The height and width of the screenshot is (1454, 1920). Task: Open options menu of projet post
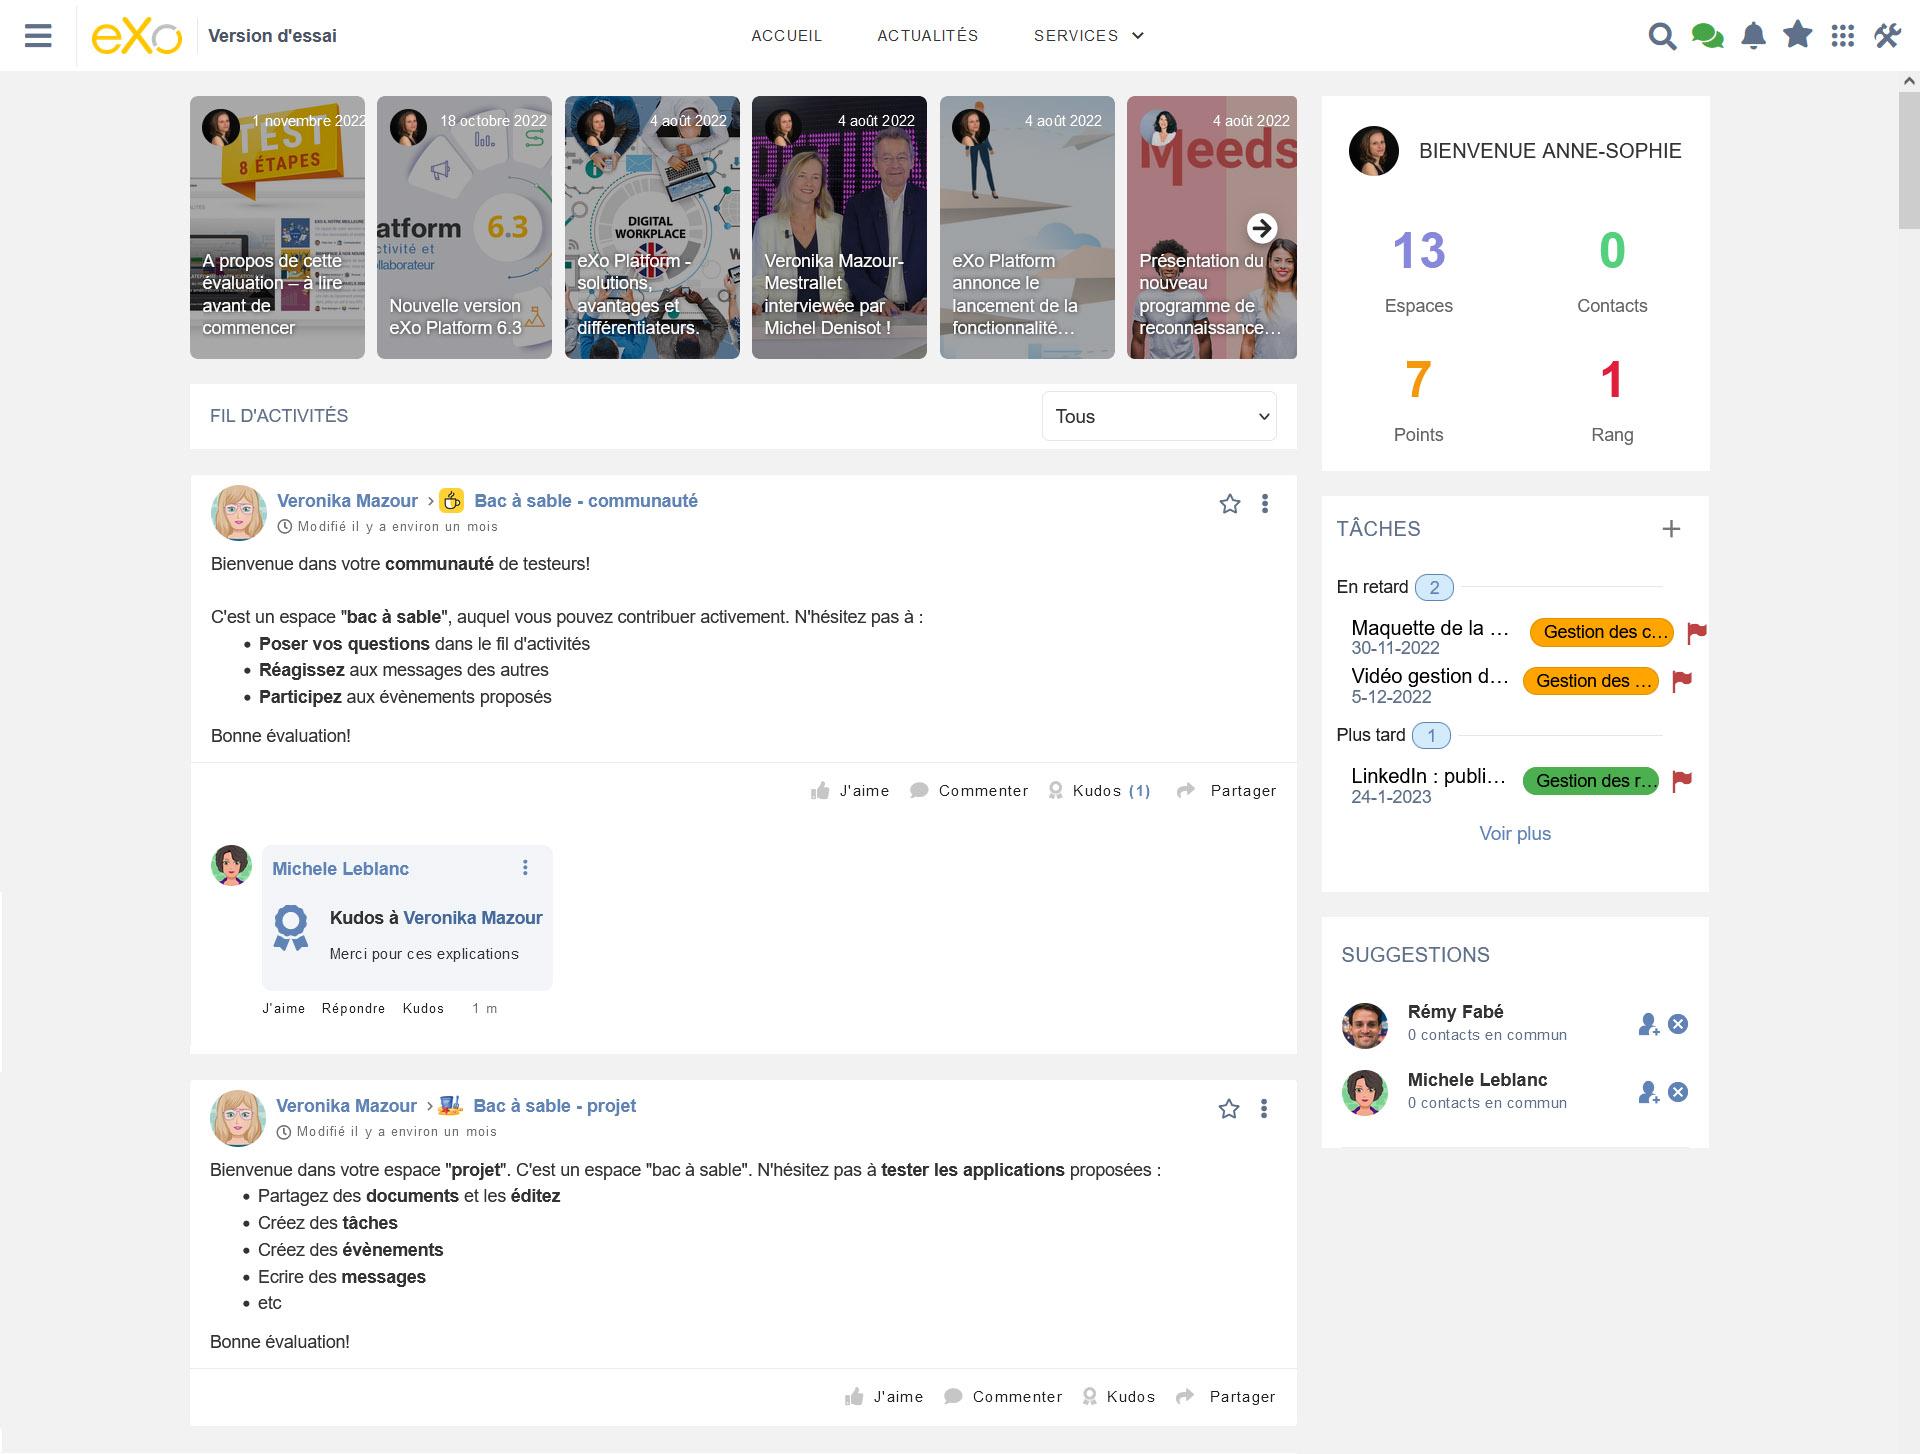click(x=1264, y=1109)
